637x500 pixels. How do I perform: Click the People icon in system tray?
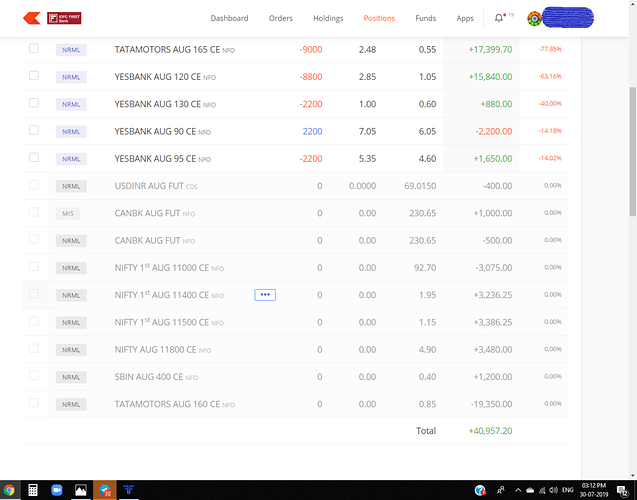(500, 490)
